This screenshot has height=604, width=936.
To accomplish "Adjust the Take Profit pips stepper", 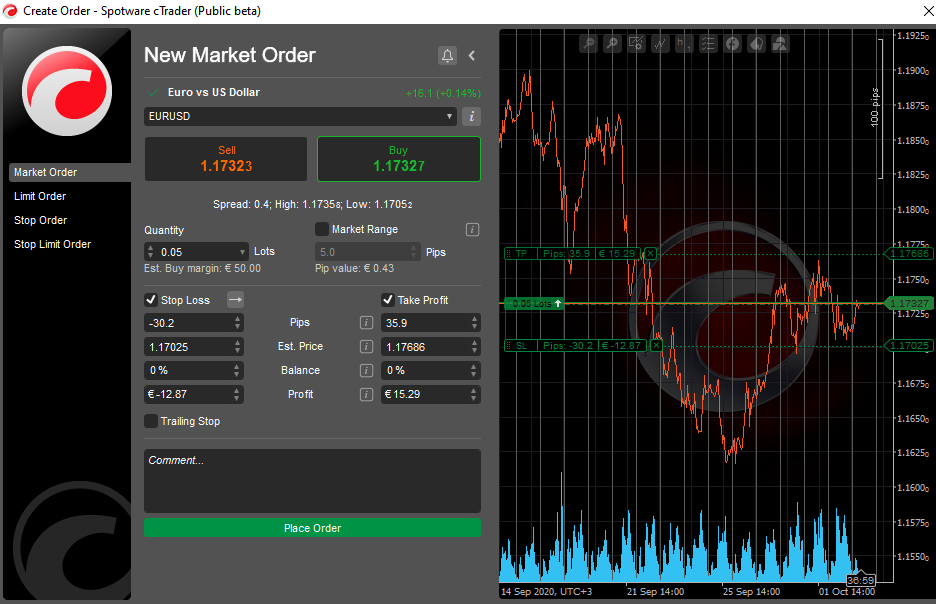I will tap(475, 323).
